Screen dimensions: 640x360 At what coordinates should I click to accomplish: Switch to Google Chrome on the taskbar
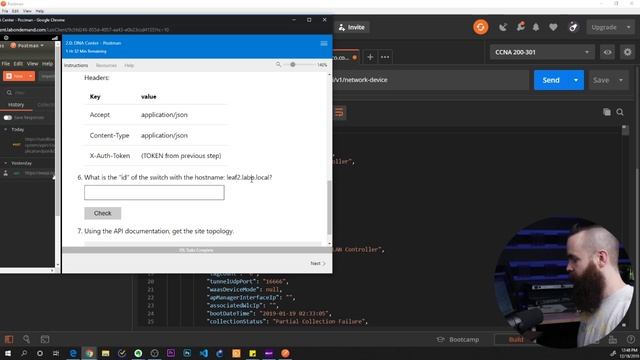pos(89,353)
